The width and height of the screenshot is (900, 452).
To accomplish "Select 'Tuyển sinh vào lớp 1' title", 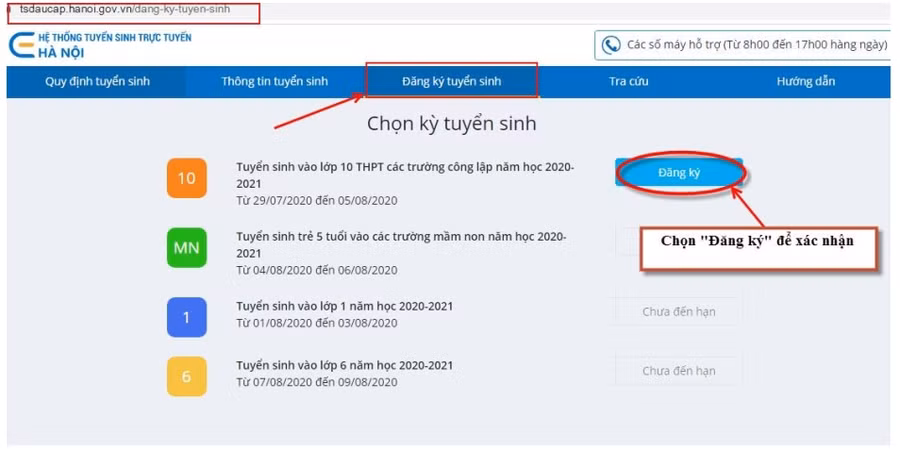I will 344,306.
